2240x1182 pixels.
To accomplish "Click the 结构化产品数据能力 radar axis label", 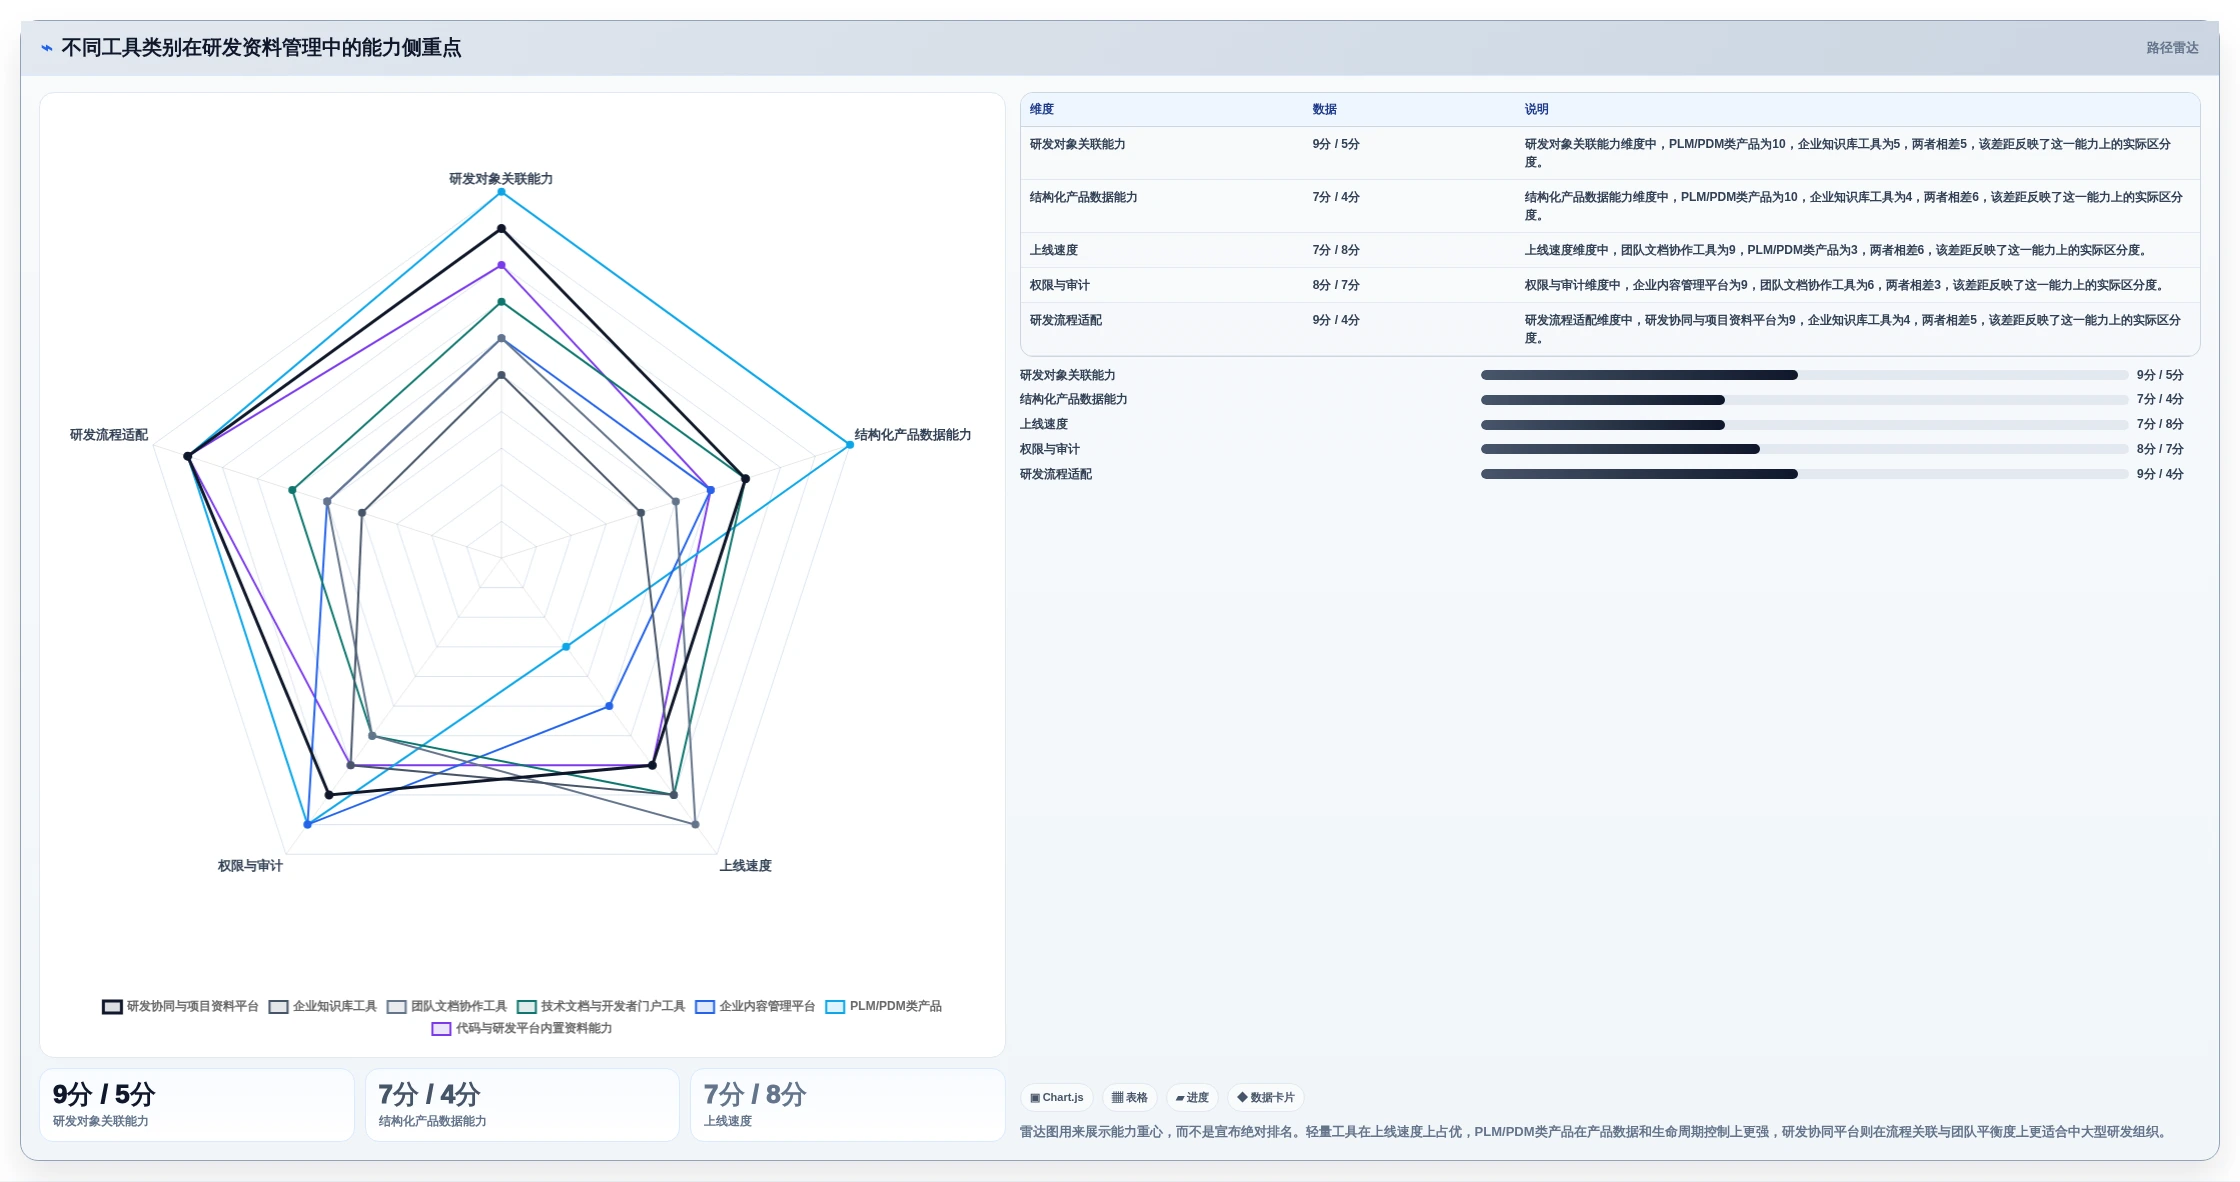I will point(913,435).
